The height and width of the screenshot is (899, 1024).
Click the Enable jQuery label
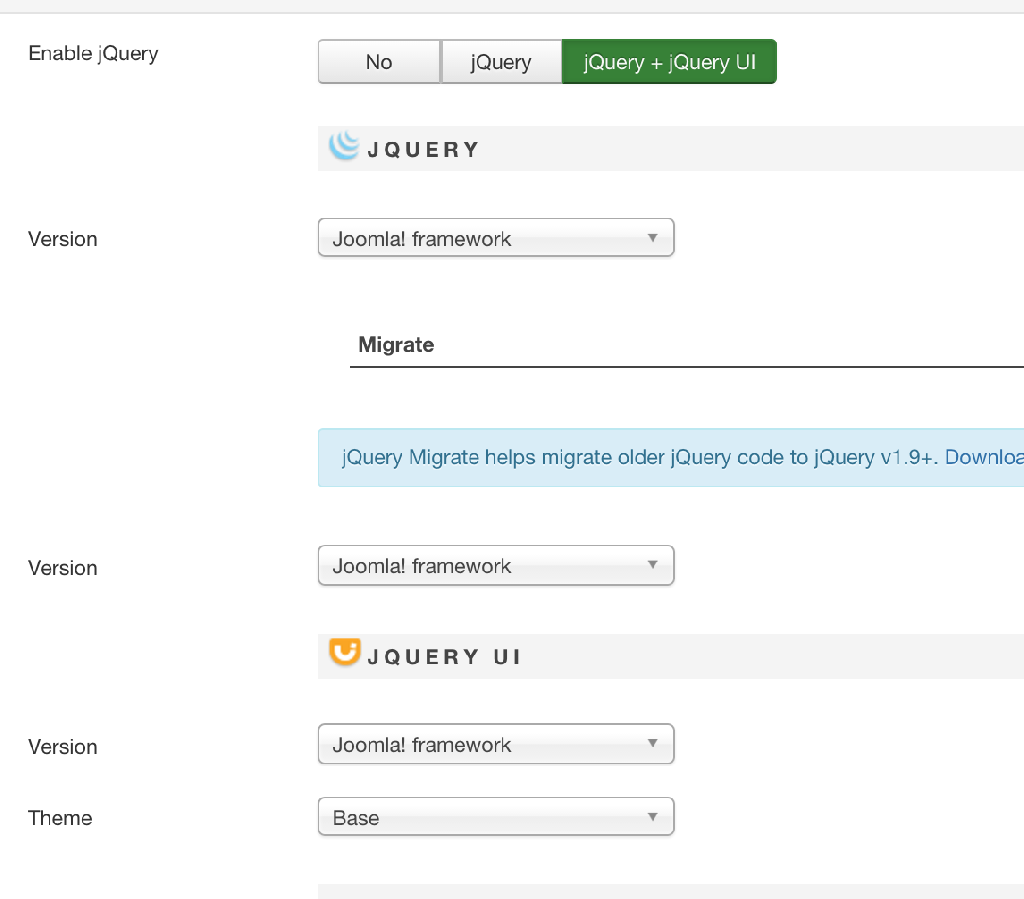(93, 53)
